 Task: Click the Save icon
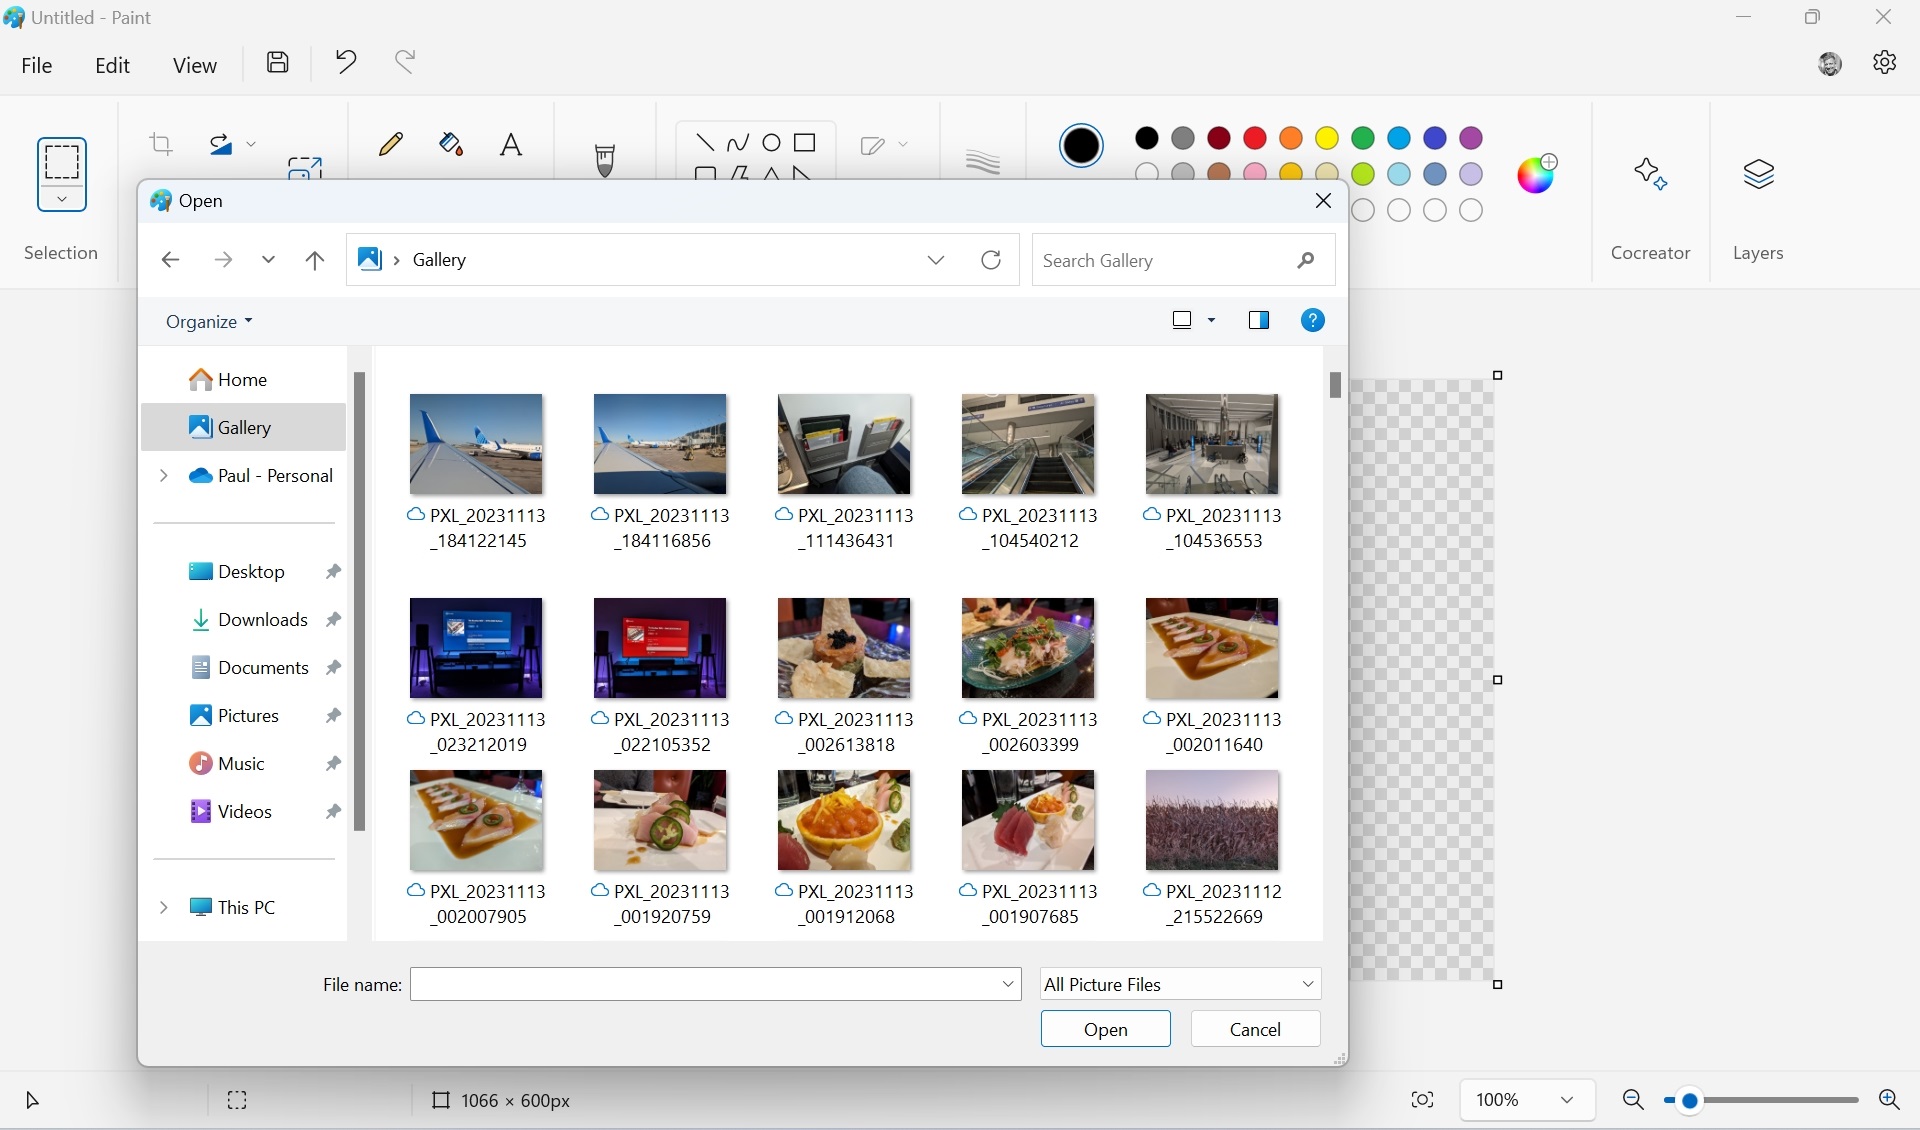(278, 63)
